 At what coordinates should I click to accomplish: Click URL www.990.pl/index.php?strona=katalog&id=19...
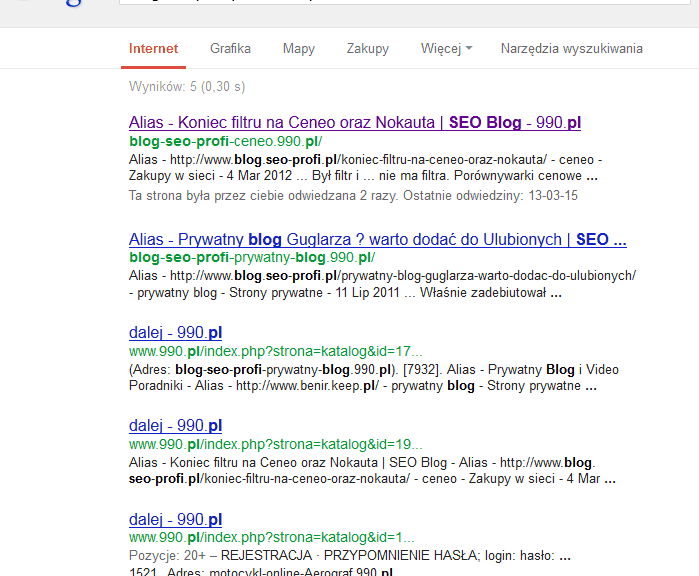[x=275, y=444]
